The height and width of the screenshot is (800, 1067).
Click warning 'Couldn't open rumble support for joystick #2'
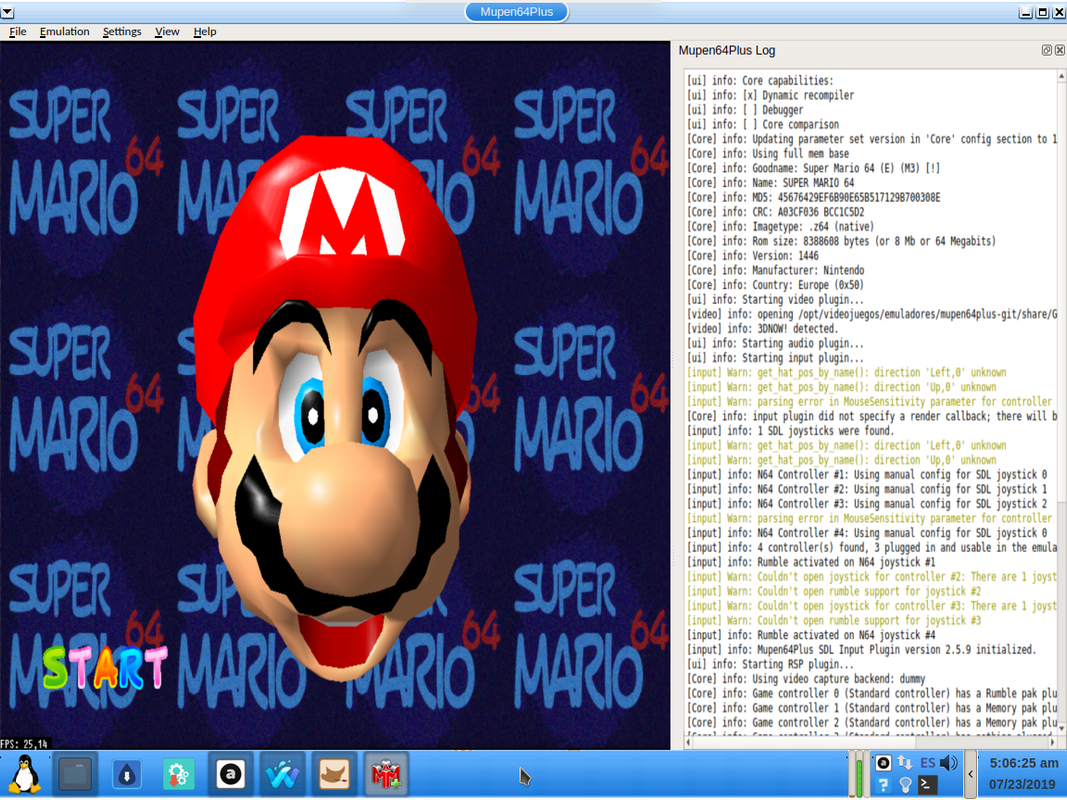tap(834, 591)
